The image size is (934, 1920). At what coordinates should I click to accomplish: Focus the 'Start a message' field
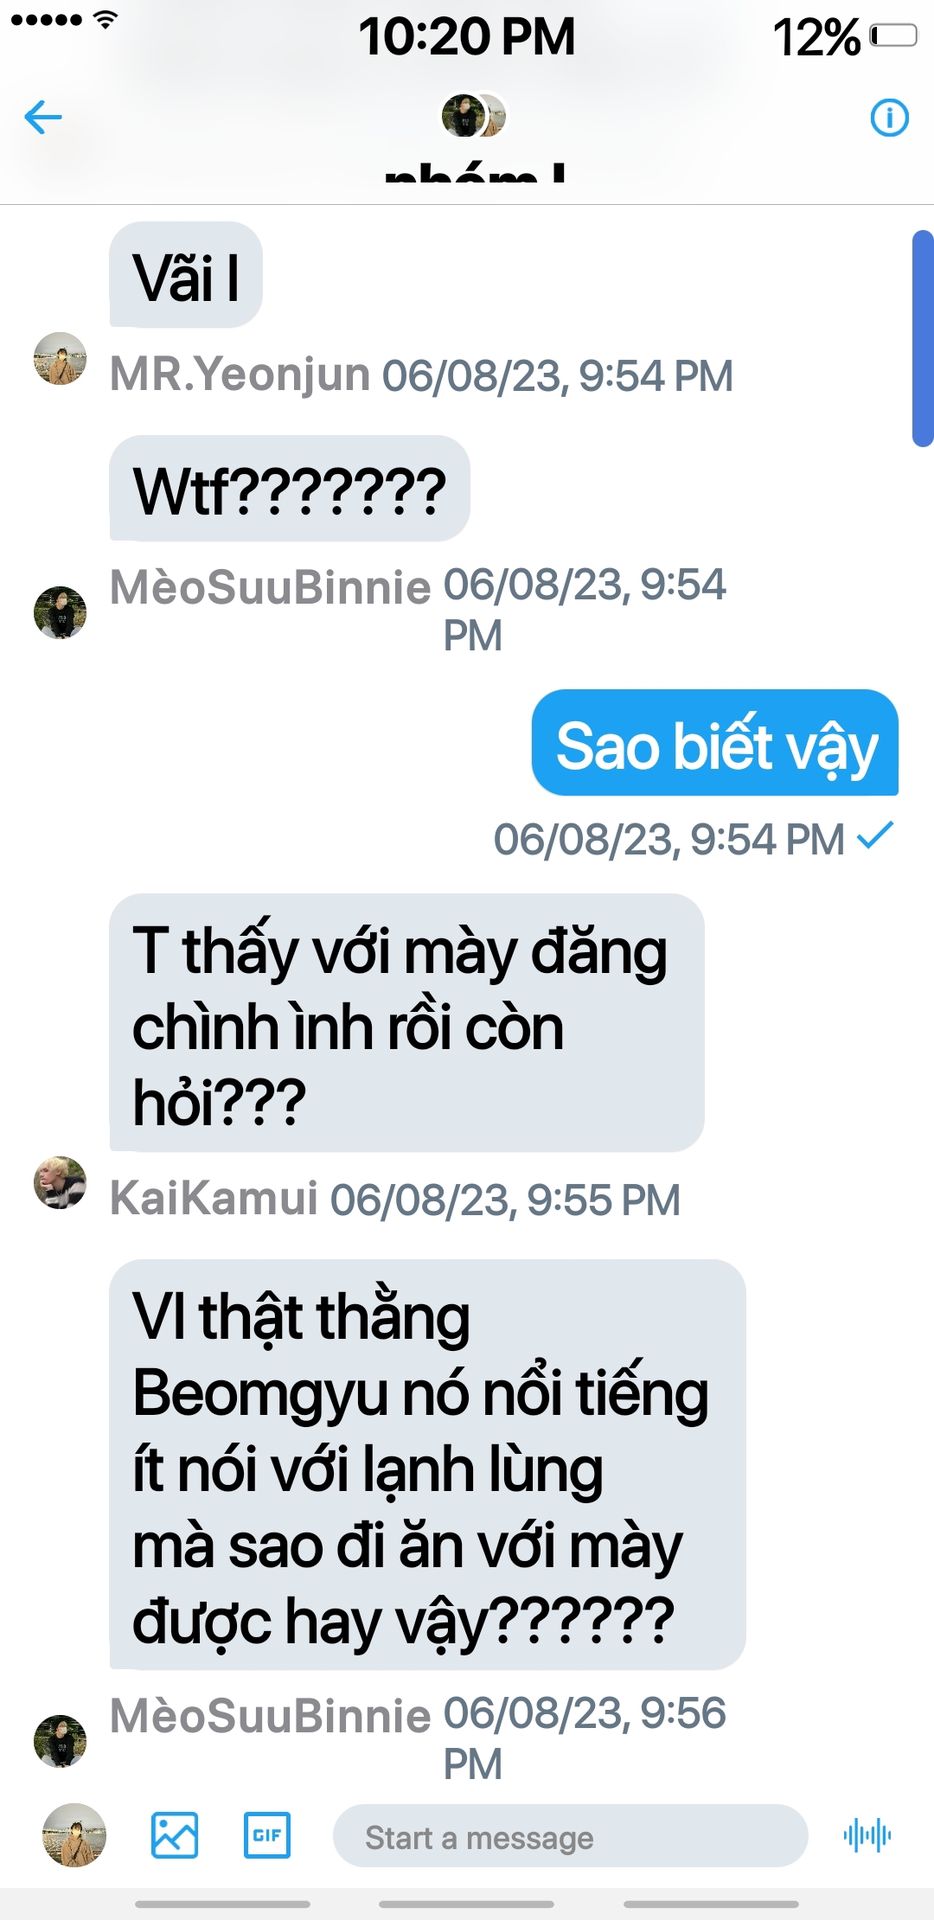coord(570,1836)
